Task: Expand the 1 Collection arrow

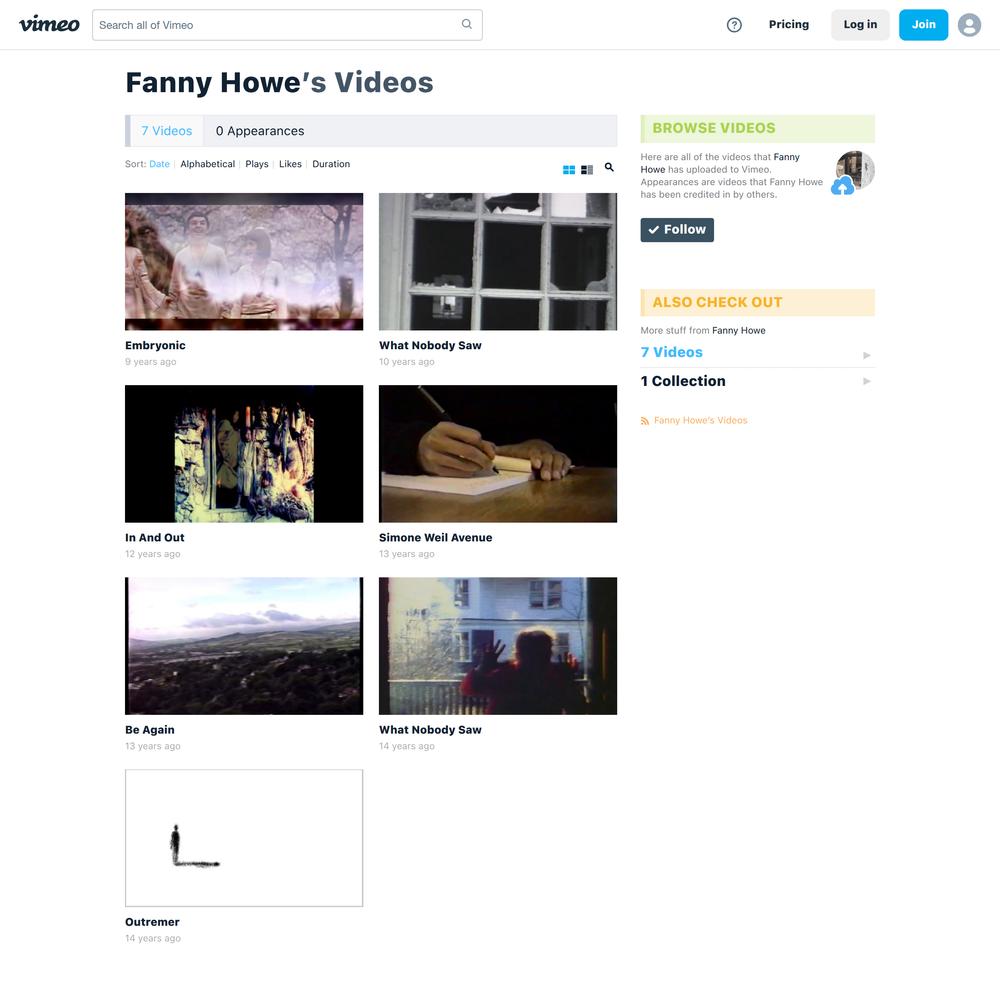Action: (x=867, y=381)
